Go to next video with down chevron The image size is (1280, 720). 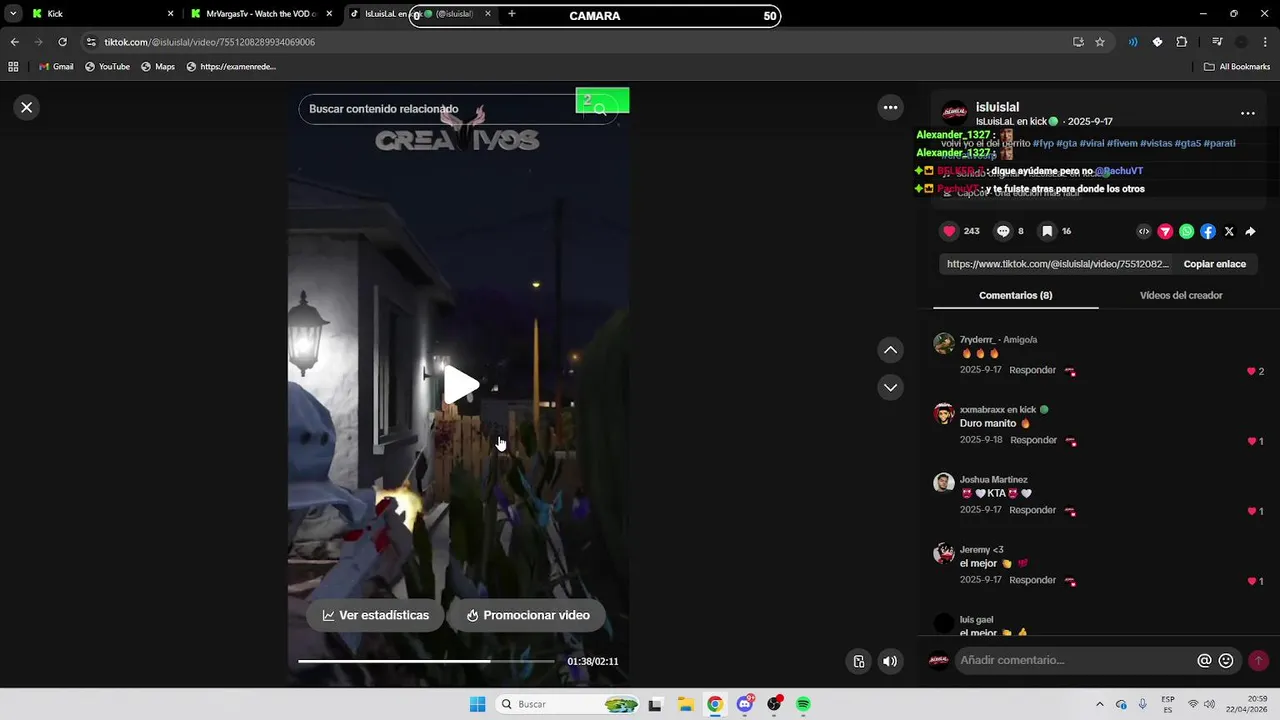(890, 387)
